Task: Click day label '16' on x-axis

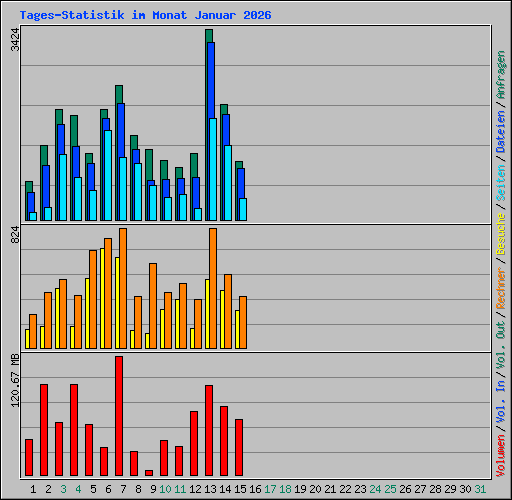Action: tap(255, 489)
